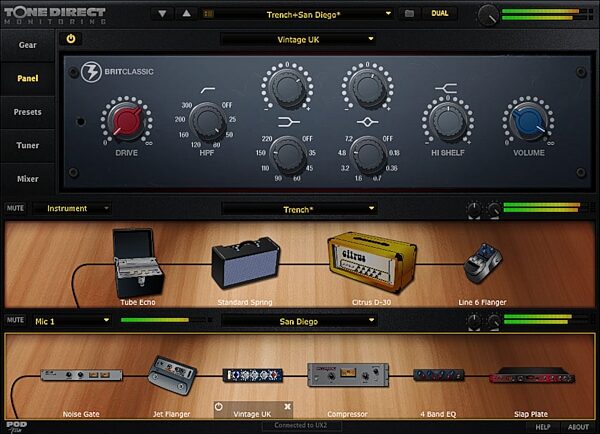Open the Trench* tone dropdown

(x=299, y=209)
